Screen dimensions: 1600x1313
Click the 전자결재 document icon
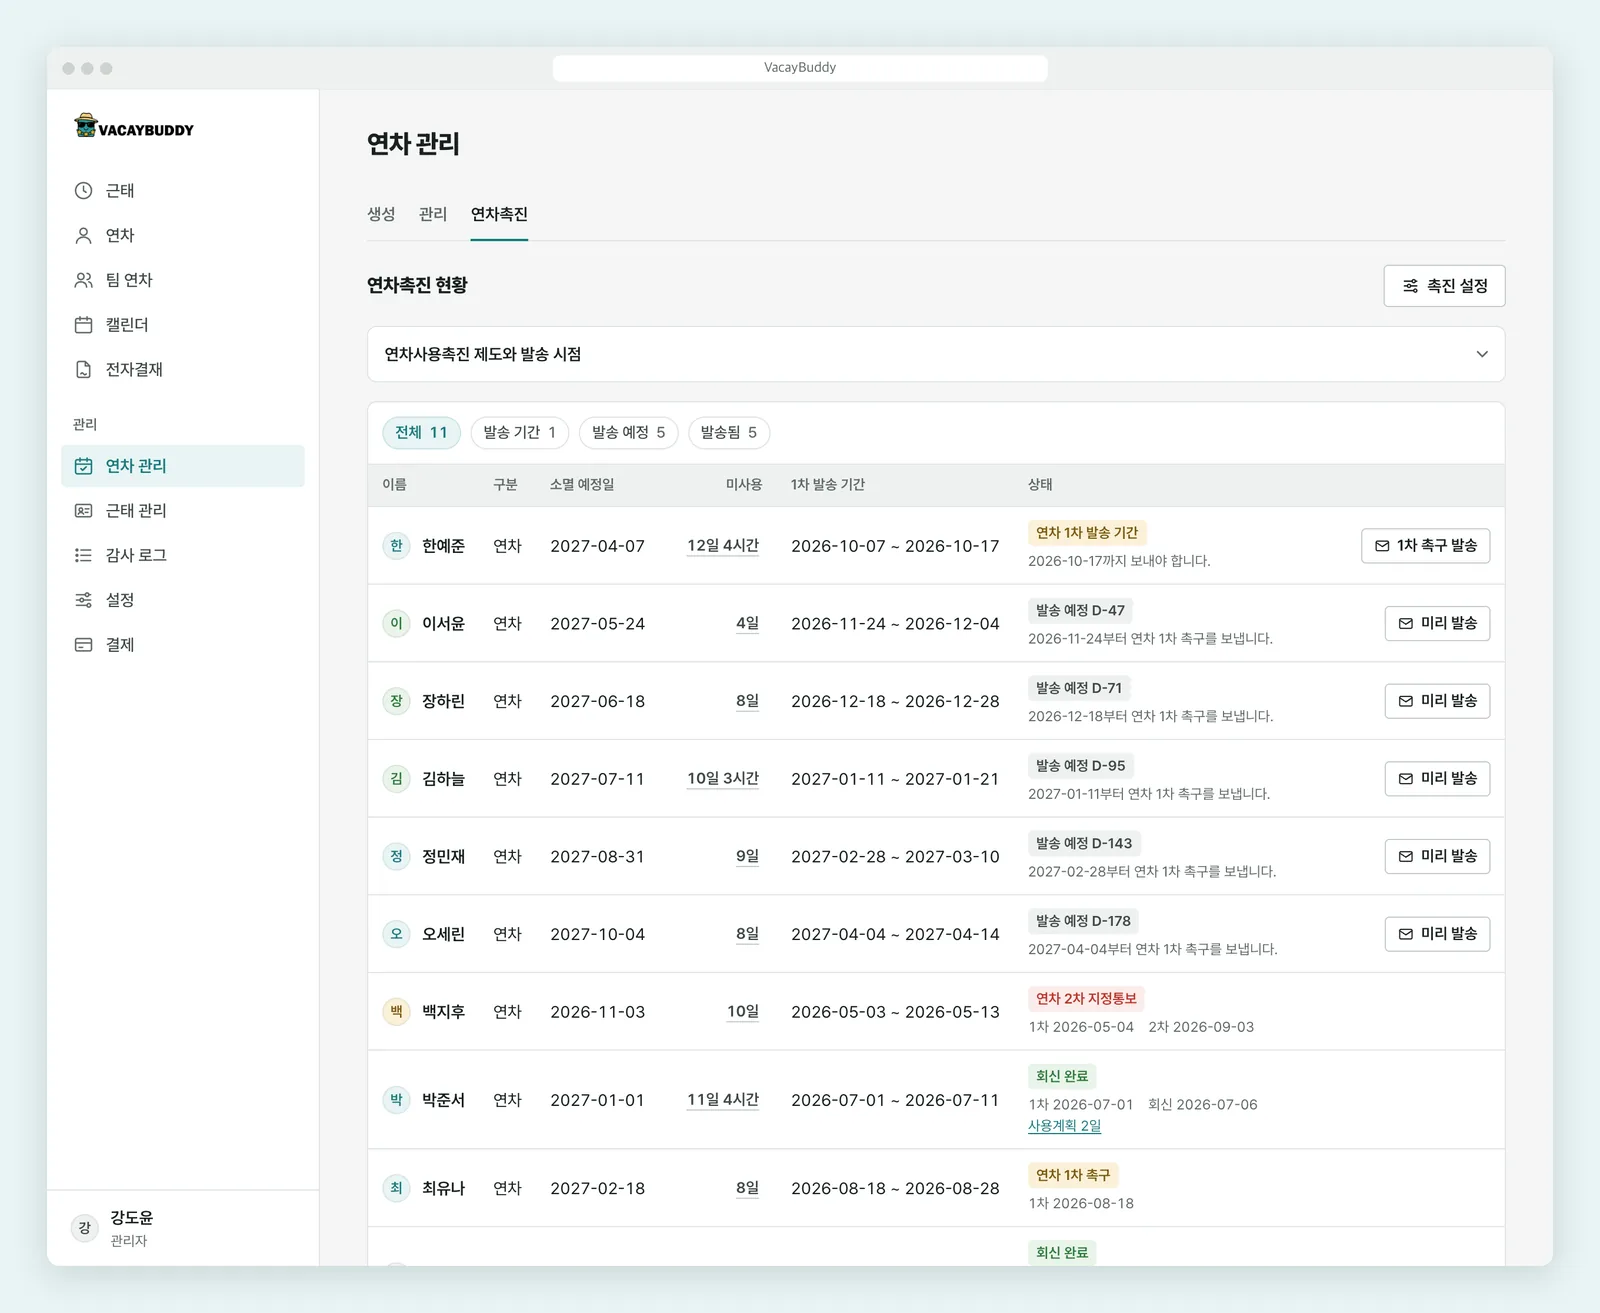(84, 370)
